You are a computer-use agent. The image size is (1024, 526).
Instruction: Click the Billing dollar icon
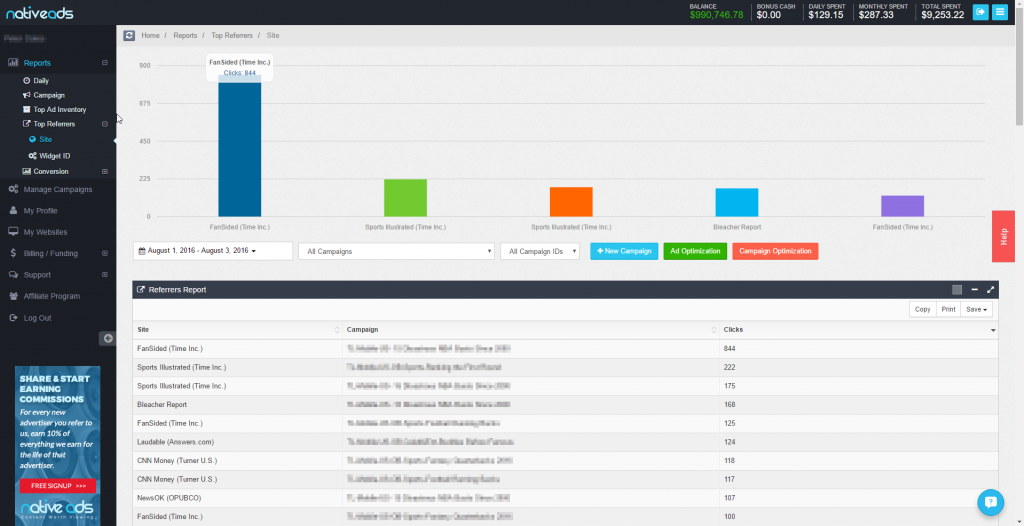(13, 254)
